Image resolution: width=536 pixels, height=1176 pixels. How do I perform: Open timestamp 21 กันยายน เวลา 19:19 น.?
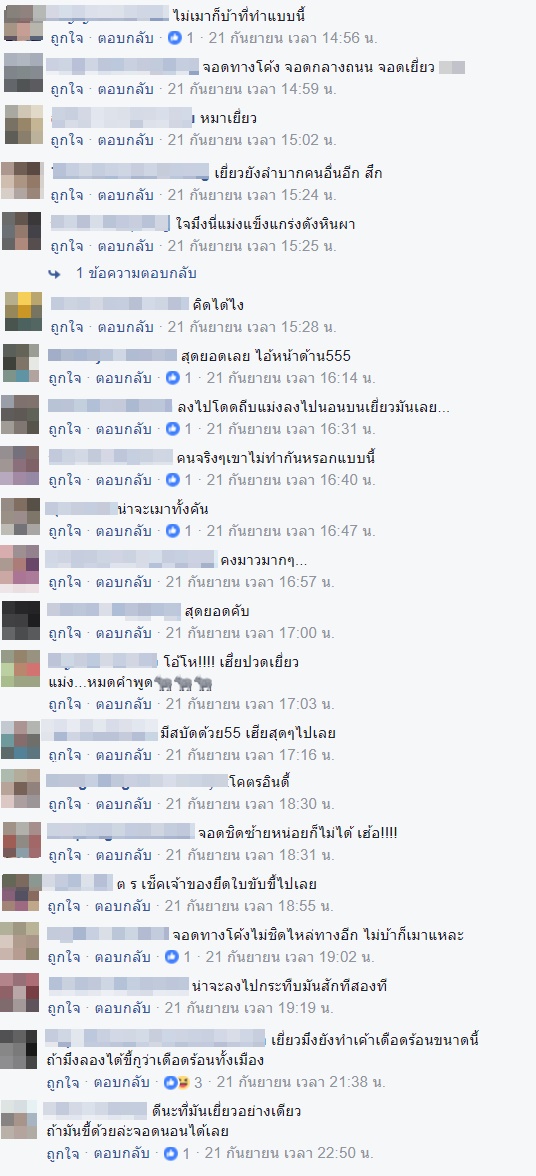click(x=250, y=1008)
